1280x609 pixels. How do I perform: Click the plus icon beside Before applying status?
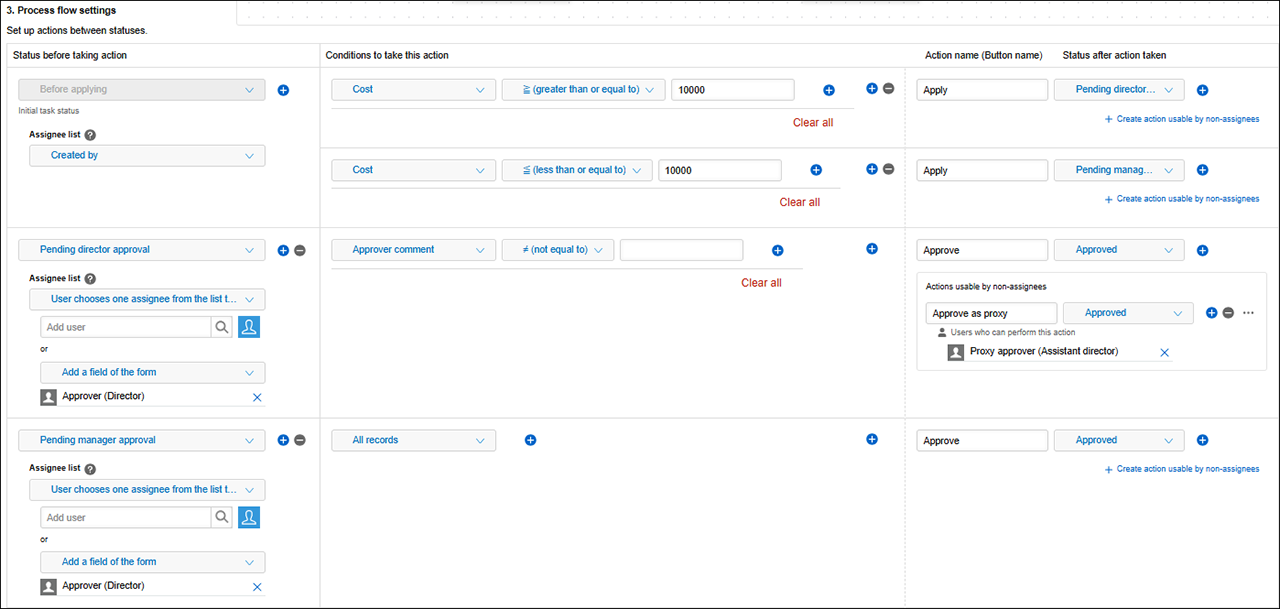point(283,90)
